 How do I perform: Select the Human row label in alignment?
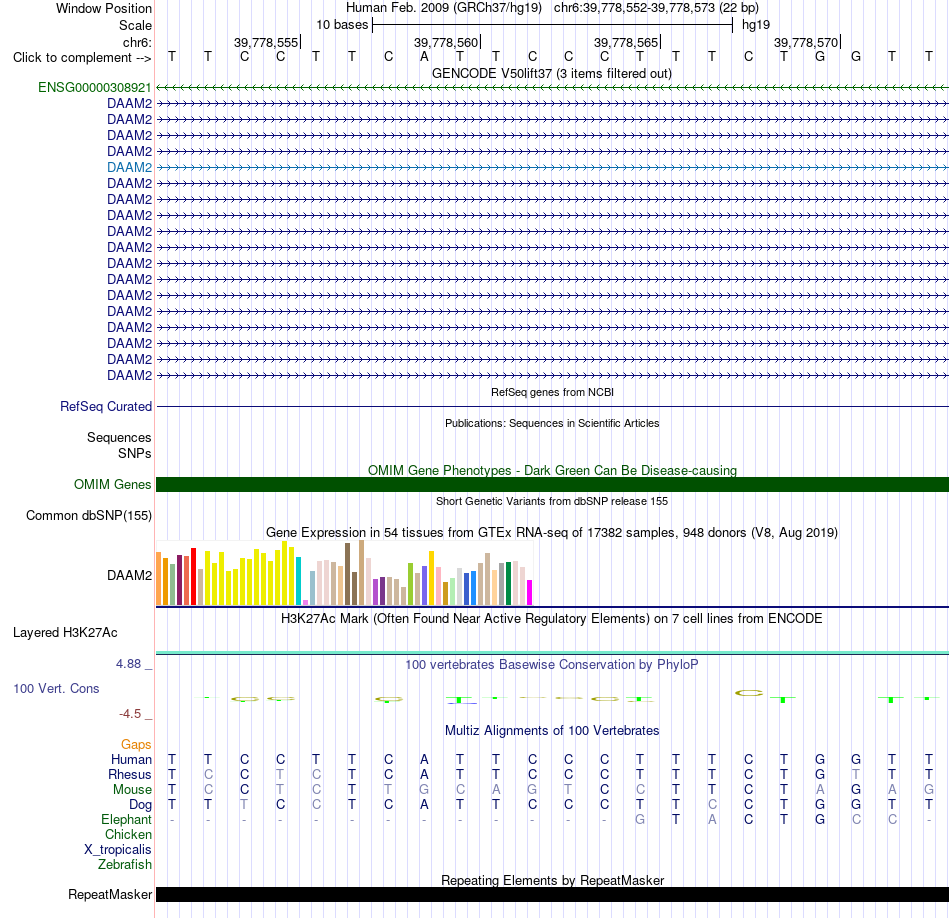pos(131,759)
